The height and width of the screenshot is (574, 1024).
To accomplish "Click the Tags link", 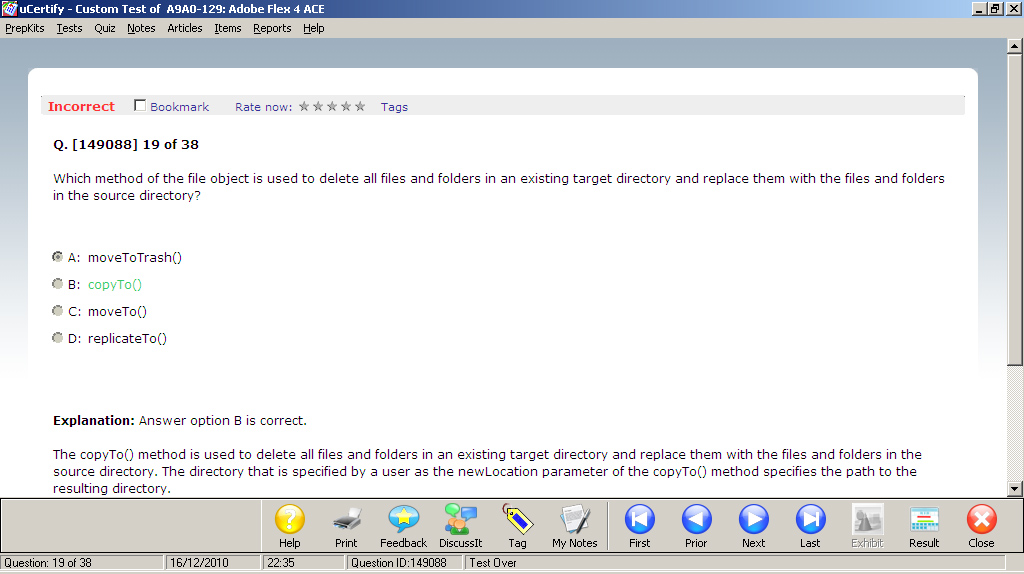I will 394,106.
